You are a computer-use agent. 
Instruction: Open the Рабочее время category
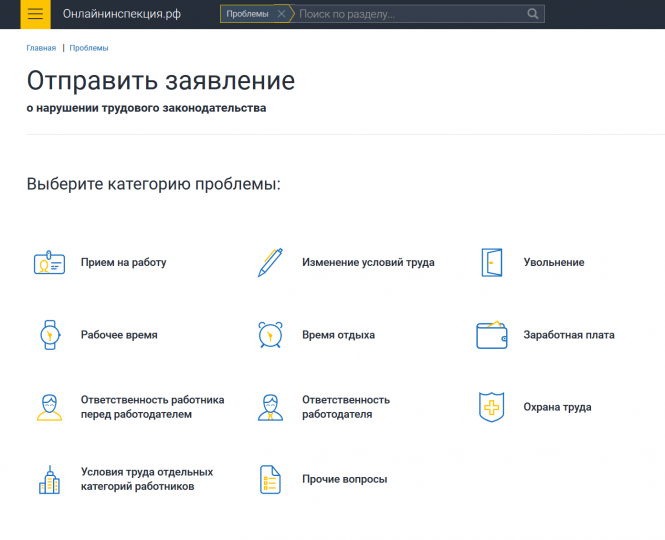click(x=119, y=335)
